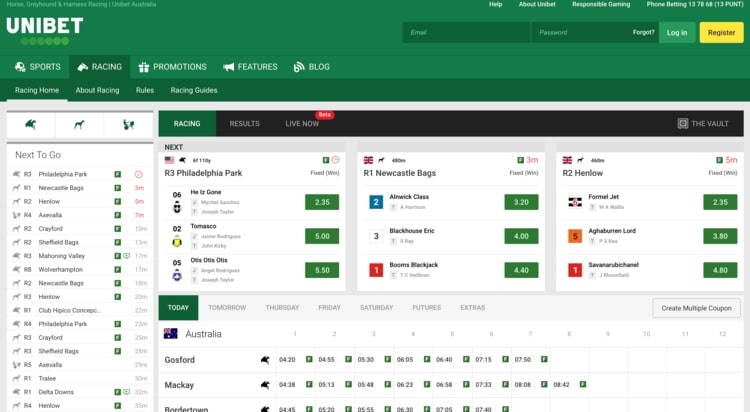Open Mackay 06:23 race time
Screen dimensions: 750x412
405,384
